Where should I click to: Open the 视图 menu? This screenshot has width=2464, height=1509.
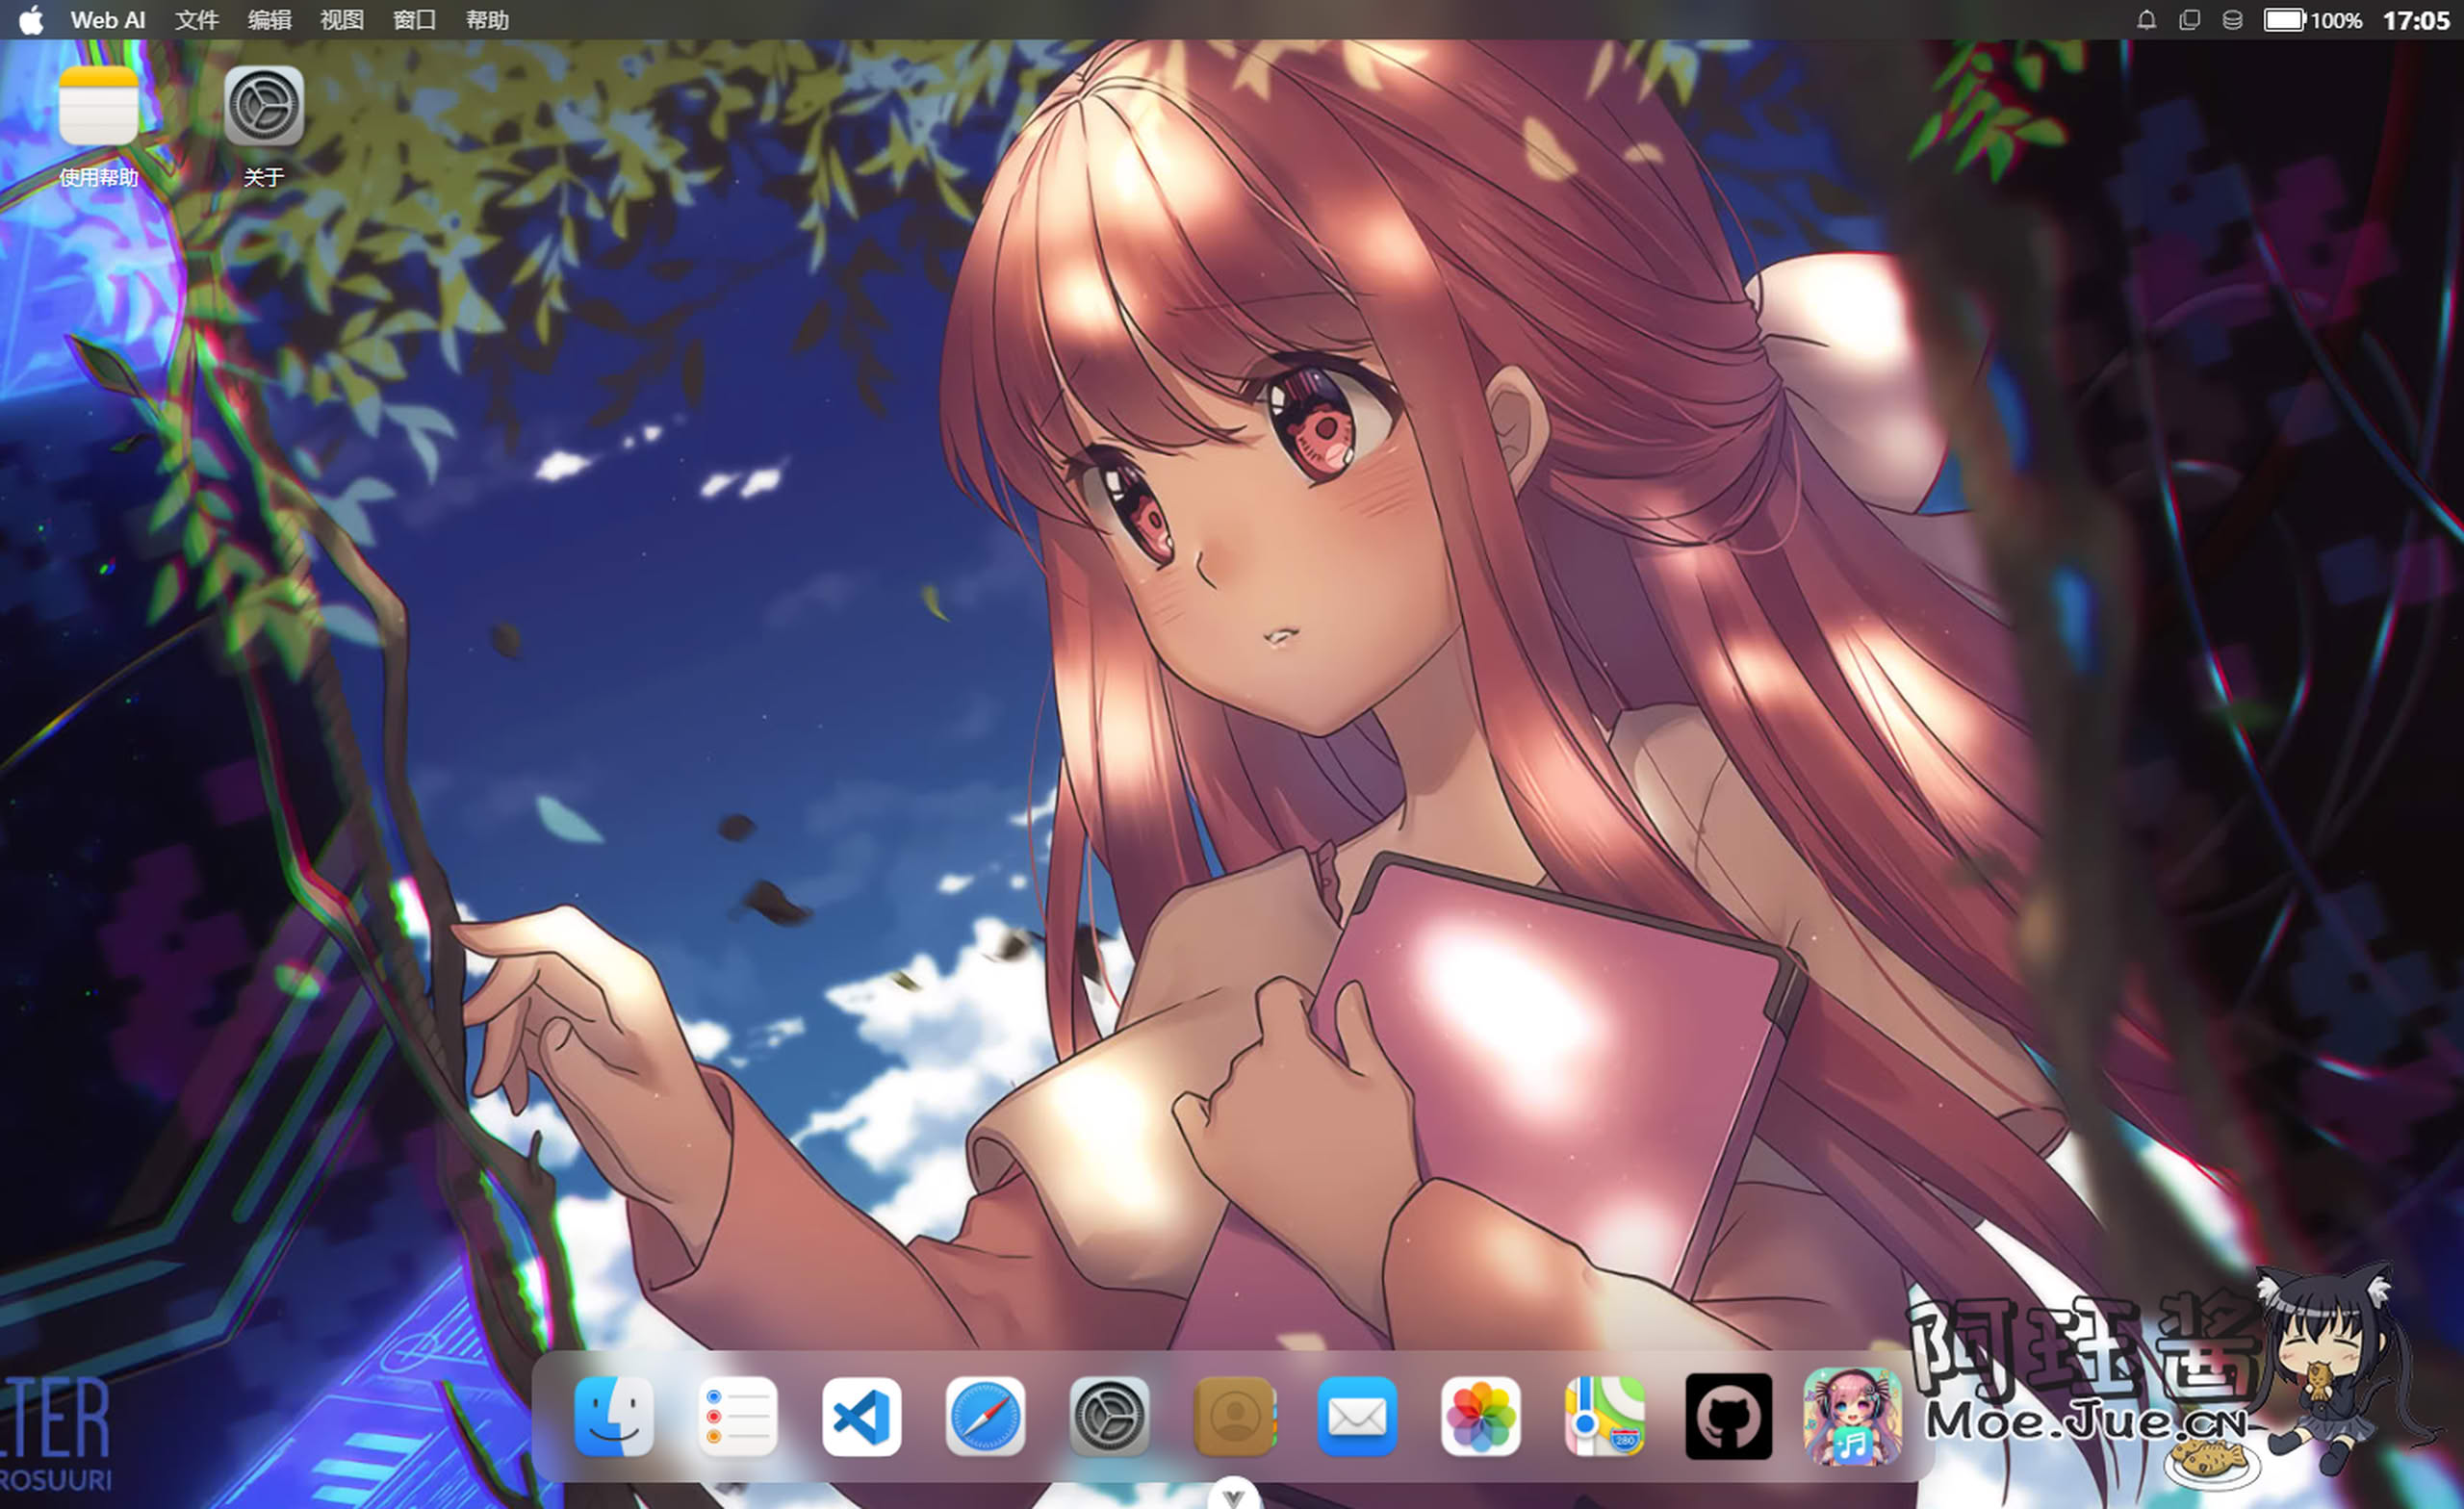[x=342, y=20]
